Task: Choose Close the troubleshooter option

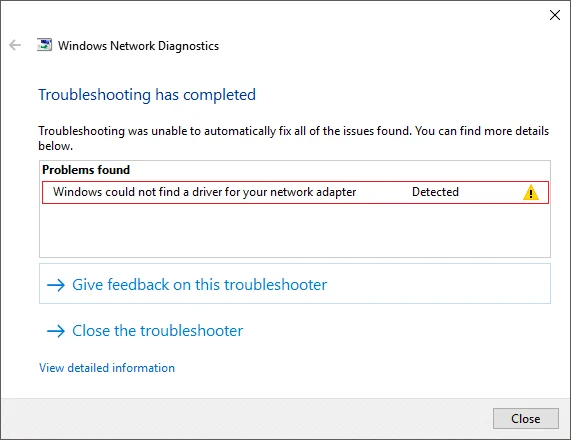Action: coord(157,331)
